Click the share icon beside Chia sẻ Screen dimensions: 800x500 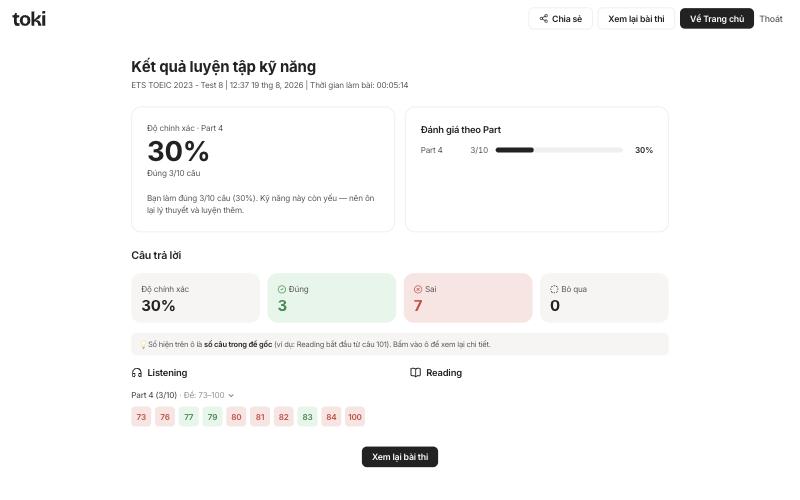point(544,19)
